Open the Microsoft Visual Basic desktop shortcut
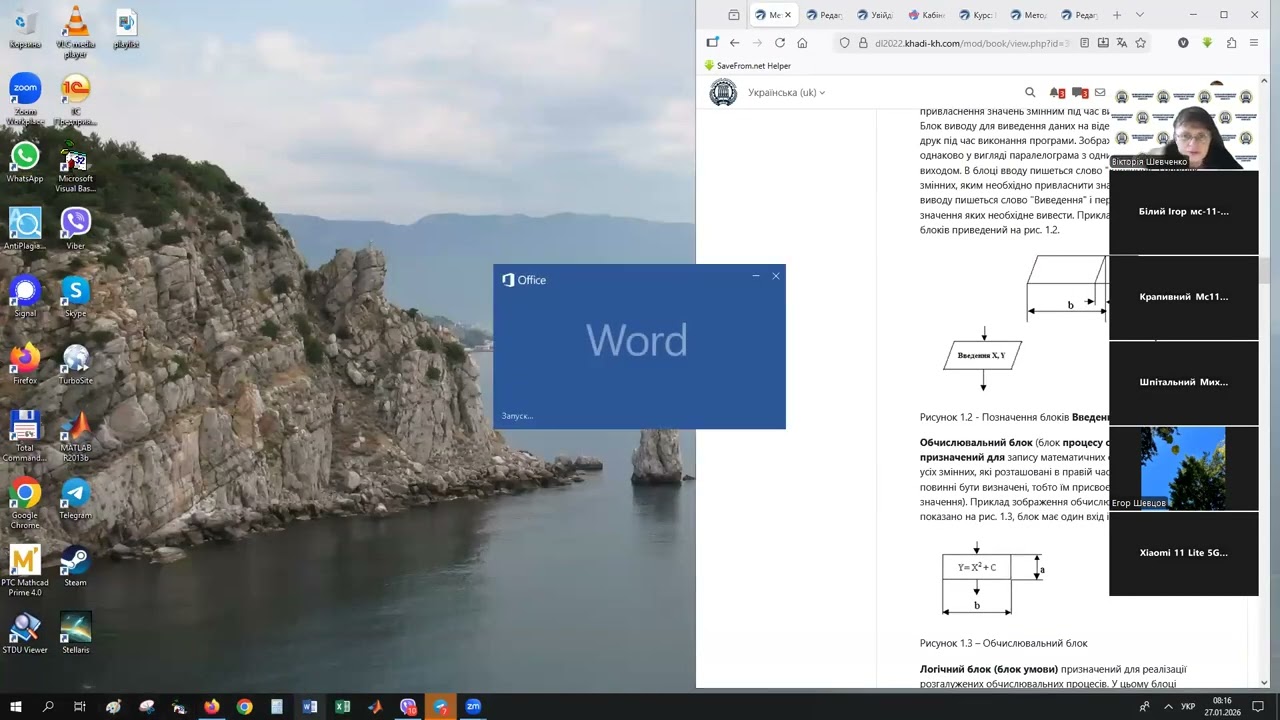1280x720 pixels. 75,167
